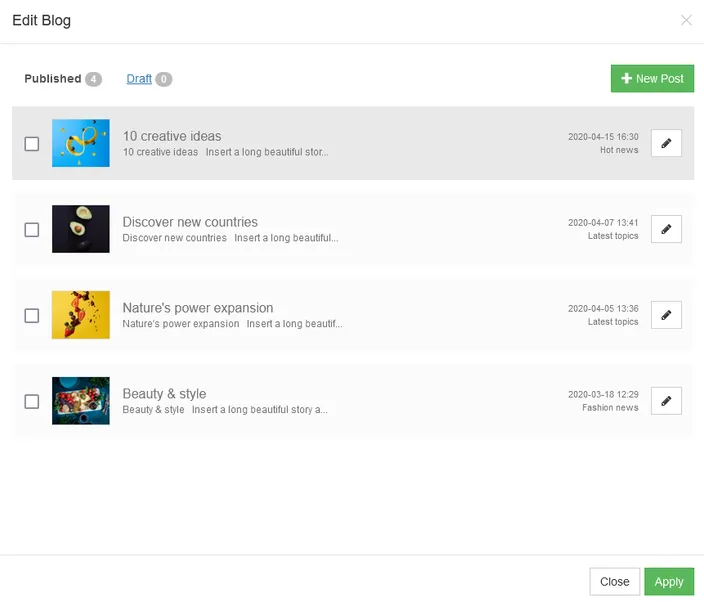Click pencil icon for 'Discover new countries'

[x=666, y=229]
